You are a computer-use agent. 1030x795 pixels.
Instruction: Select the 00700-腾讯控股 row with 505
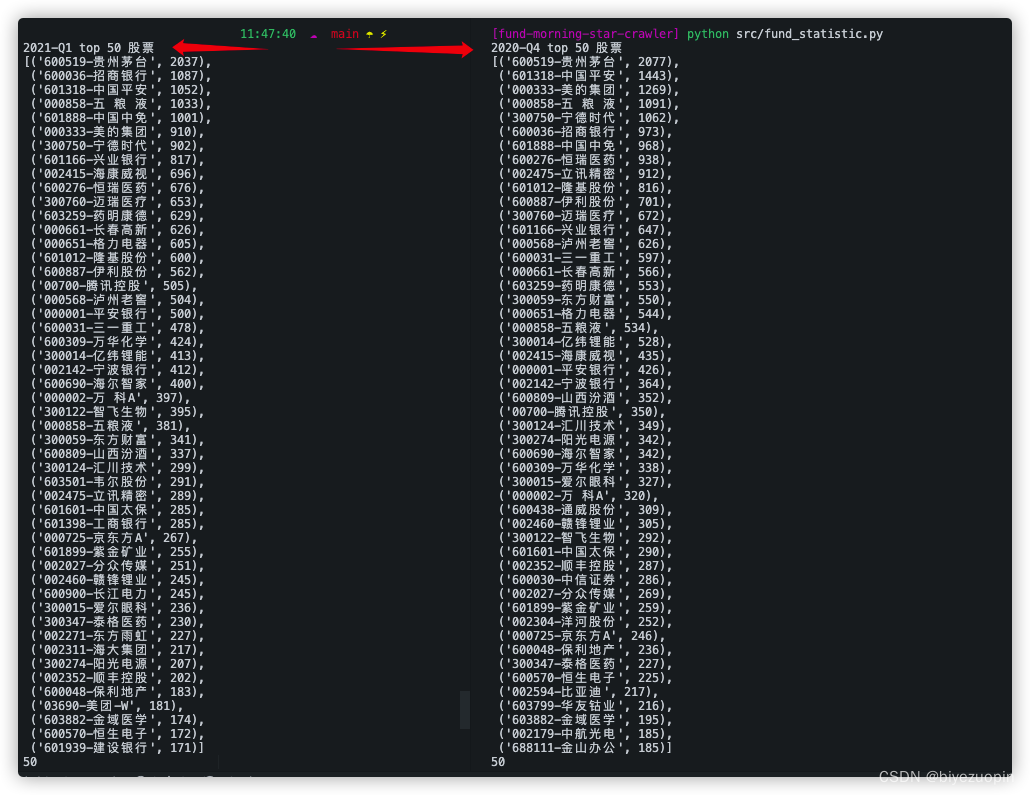pyautogui.click(x=114, y=286)
